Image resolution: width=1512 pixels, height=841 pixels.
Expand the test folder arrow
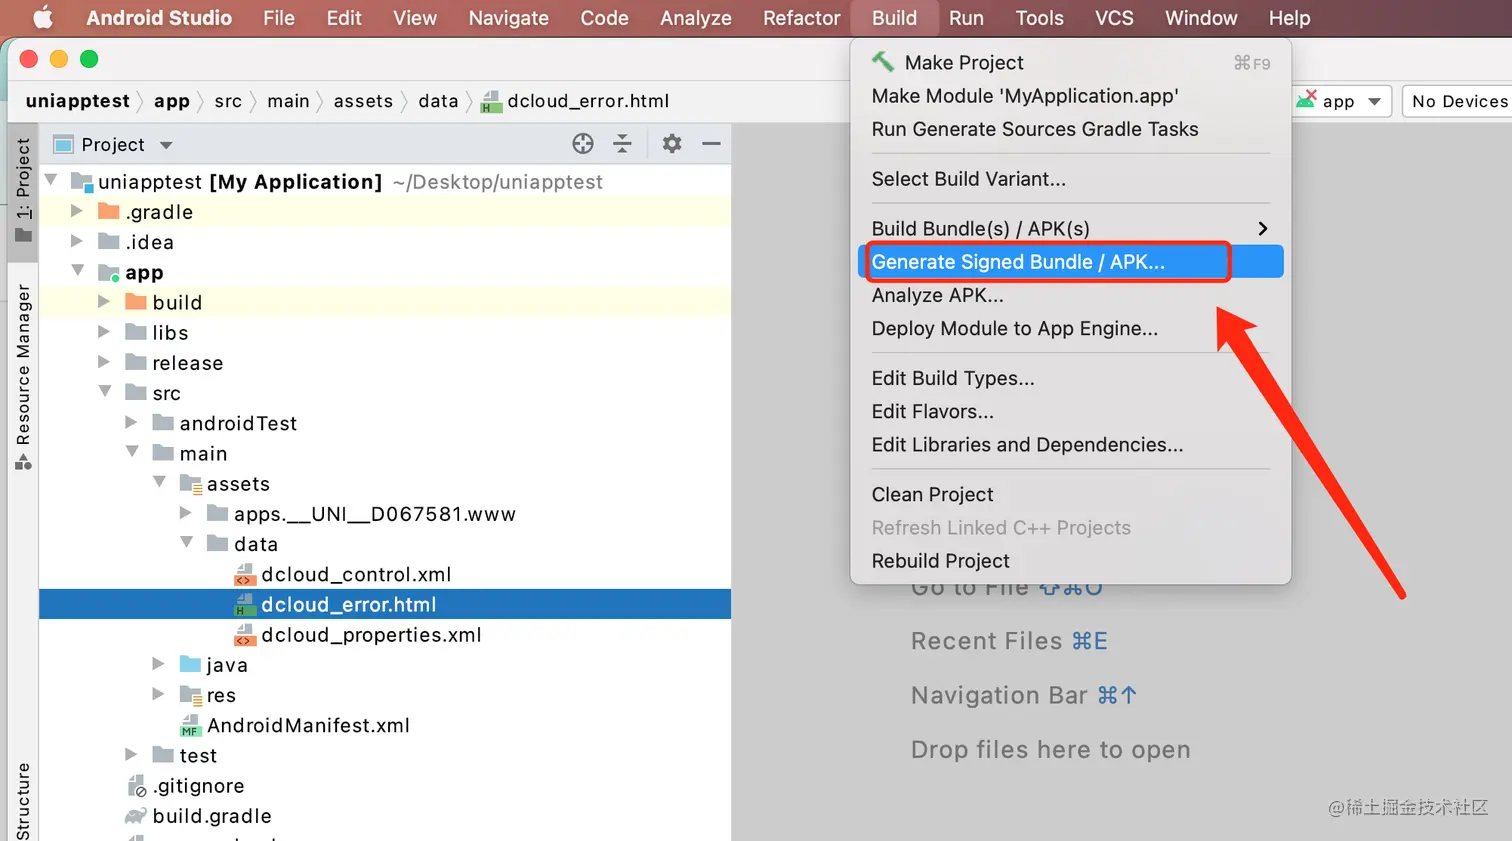point(131,754)
